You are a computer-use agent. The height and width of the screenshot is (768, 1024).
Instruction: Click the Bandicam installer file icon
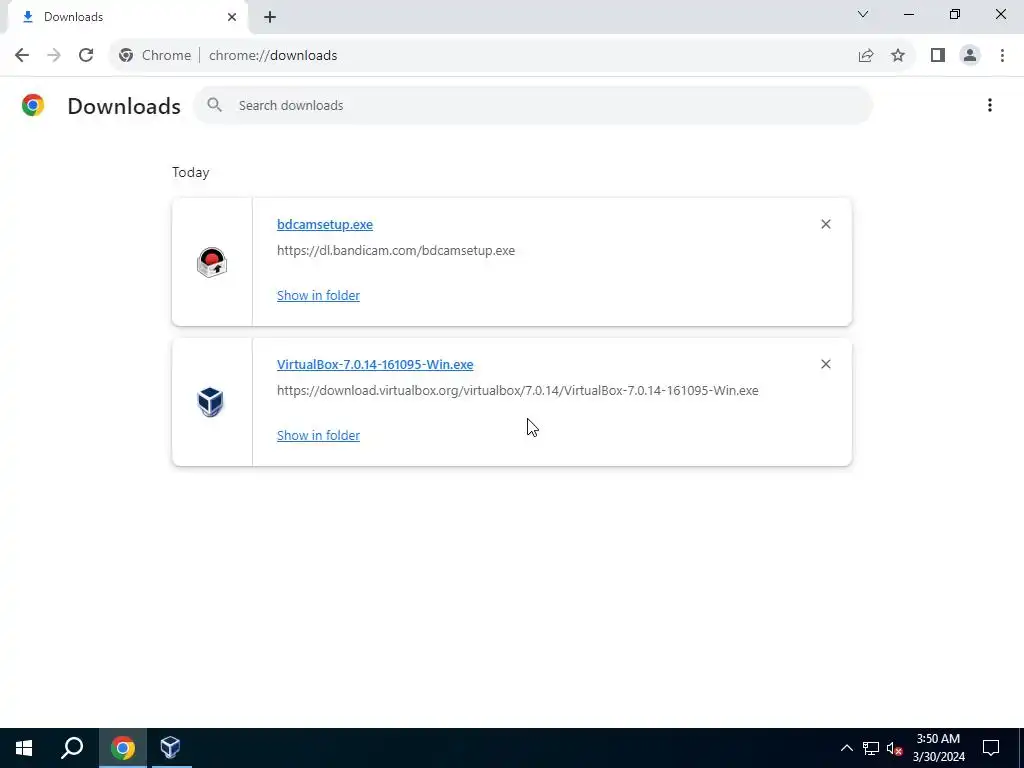[x=212, y=263]
